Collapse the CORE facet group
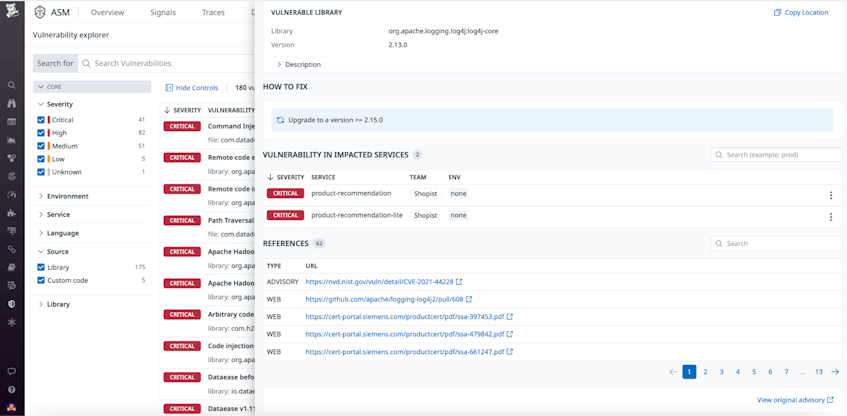The height and width of the screenshot is (416, 847). (92, 87)
